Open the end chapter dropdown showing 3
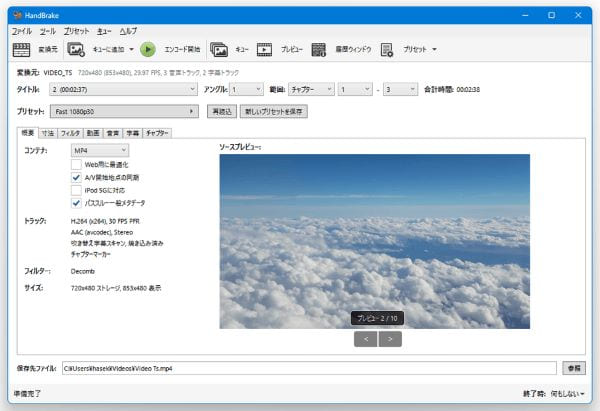The width and height of the screenshot is (600, 411). 400,90
